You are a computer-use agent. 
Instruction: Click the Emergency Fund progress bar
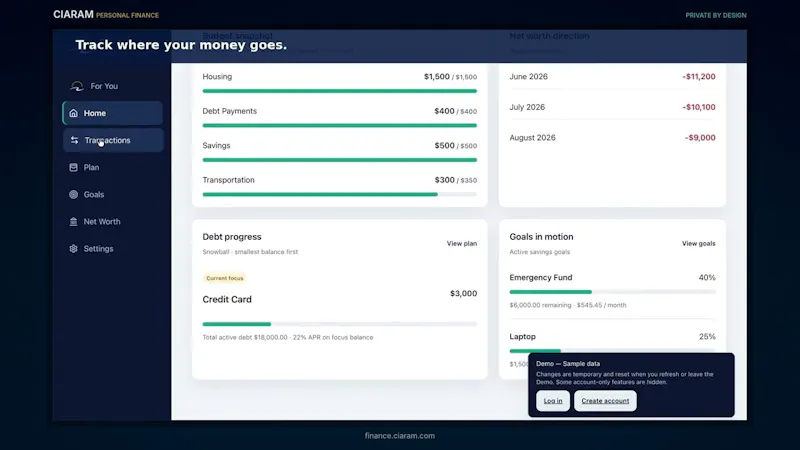(x=612, y=292)
